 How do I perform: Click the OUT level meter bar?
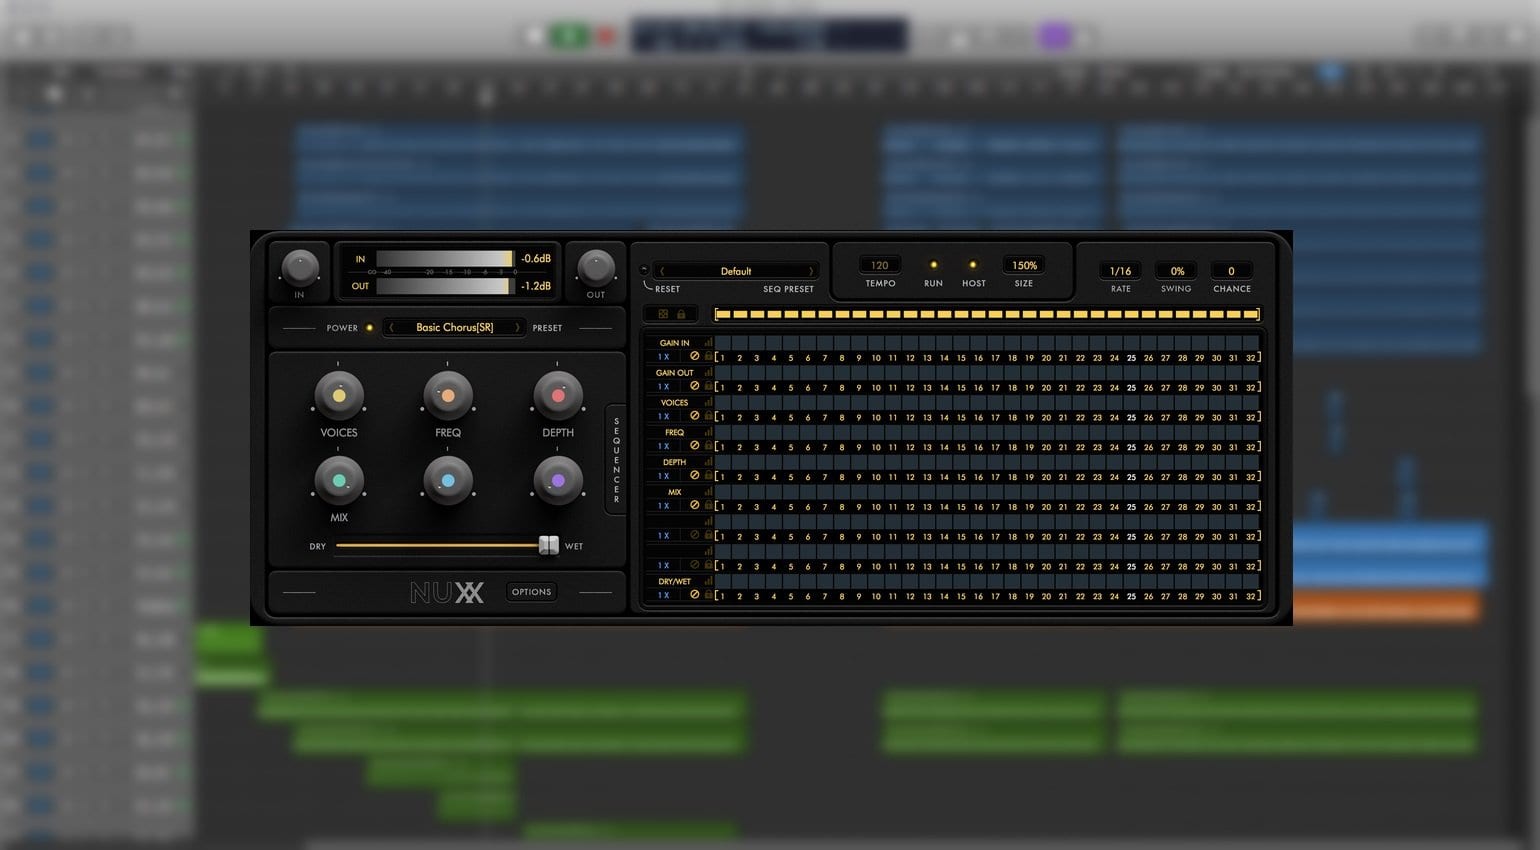point(445,286)
